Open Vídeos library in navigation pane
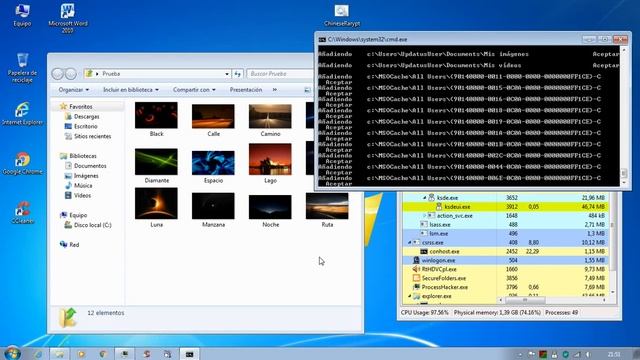The image size is (640, 360). [82, 196]
